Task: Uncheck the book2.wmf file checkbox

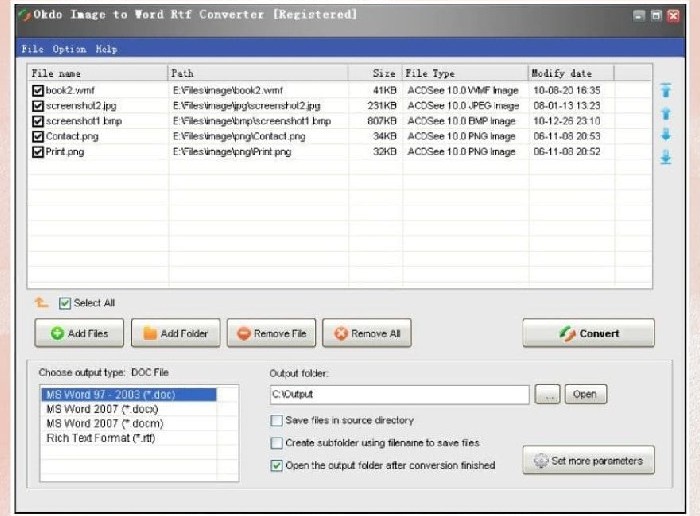Action: [38, 91]
